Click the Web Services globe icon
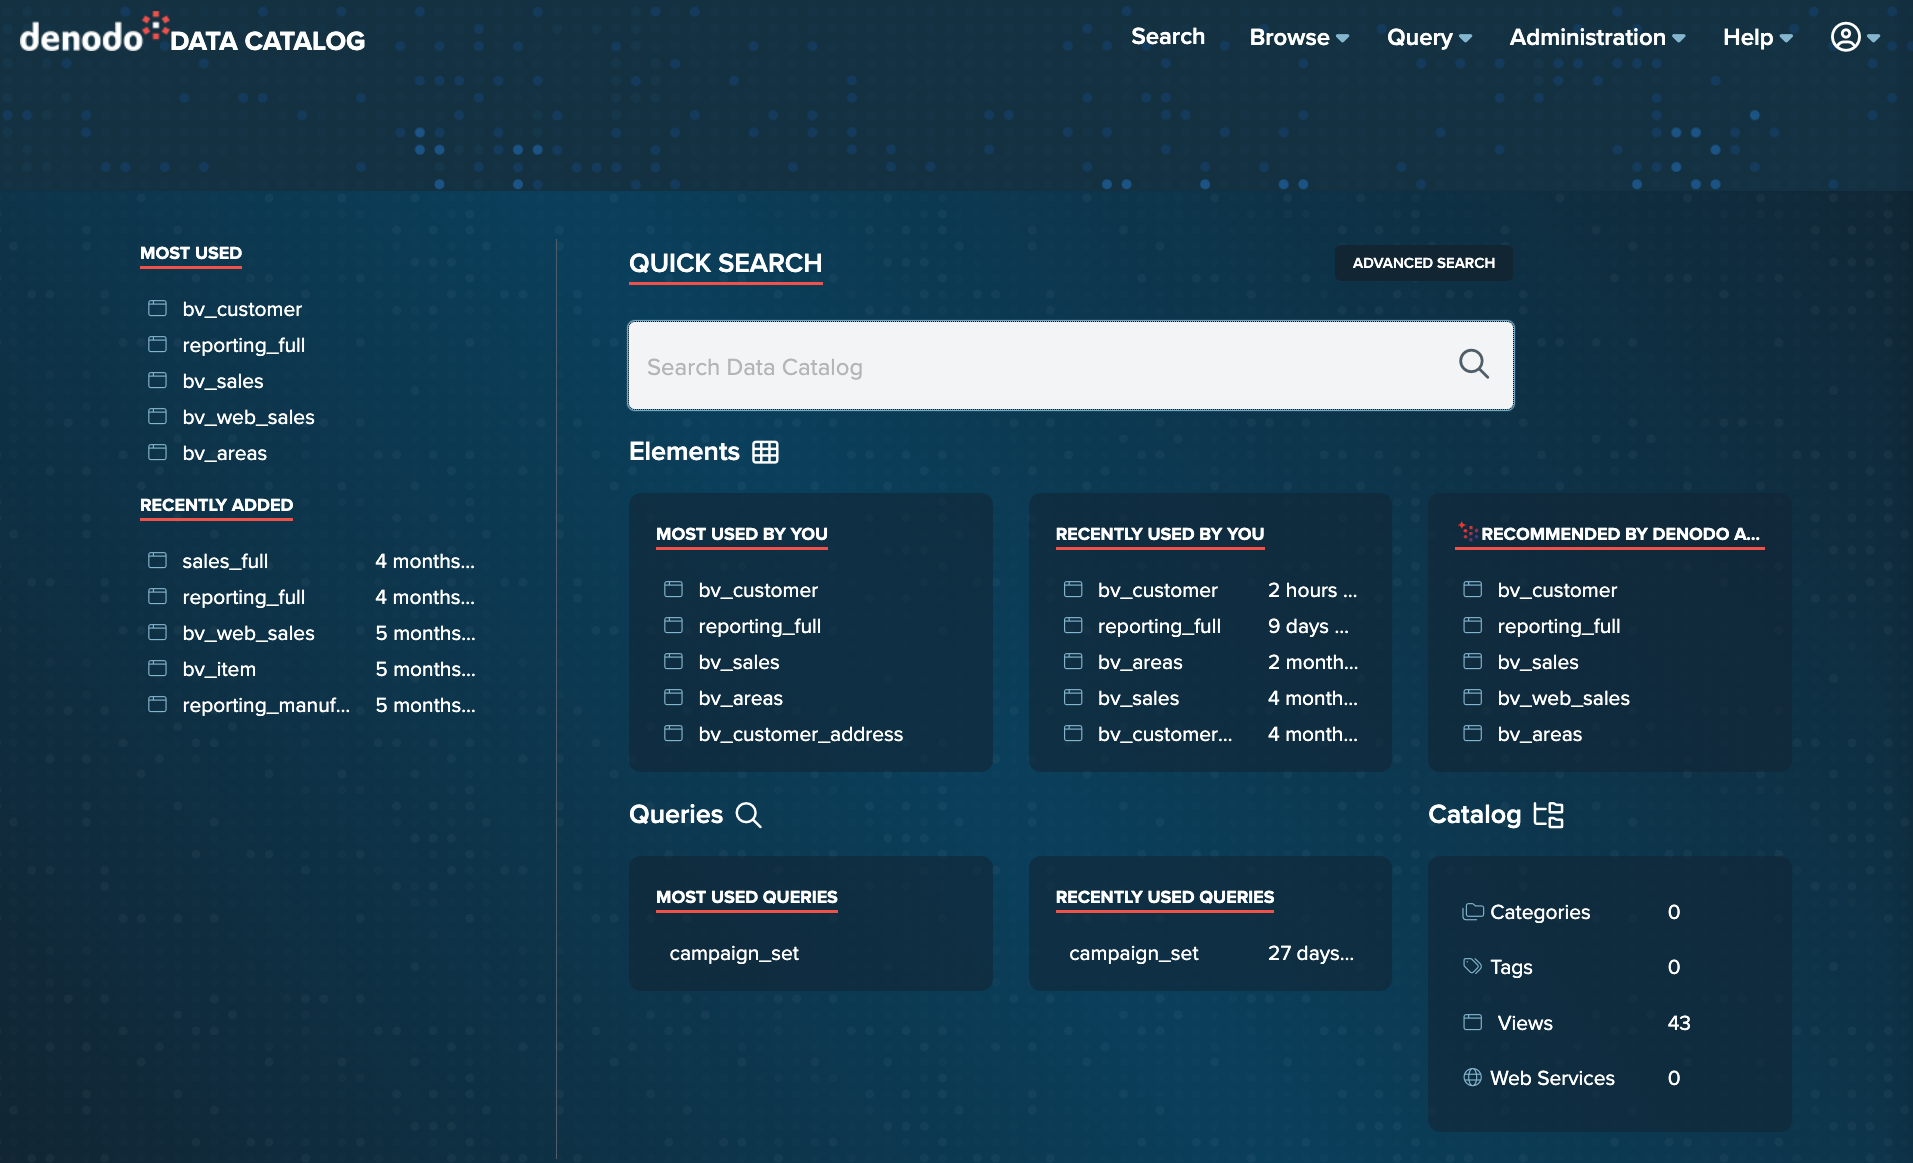 pyautogui.click(x=1472, y=1078)
